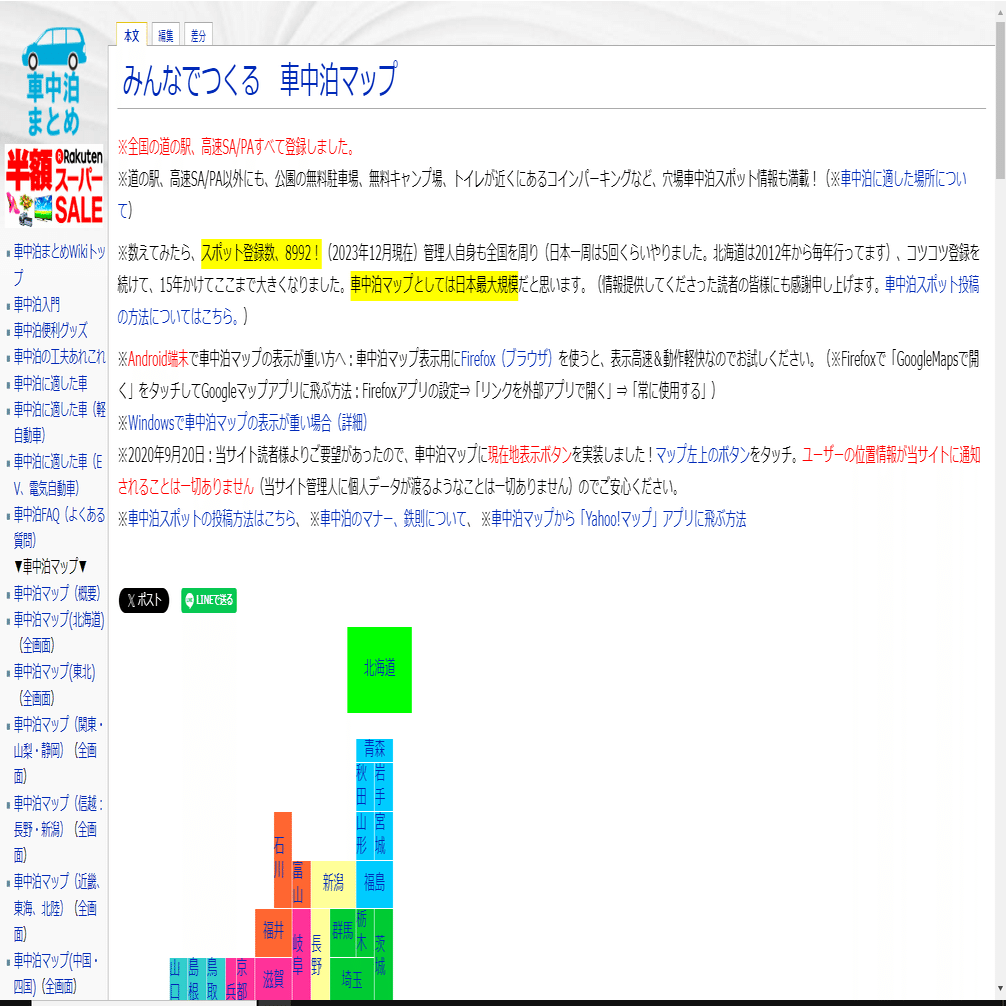Open 車中泊便利グッズ sidebar link
The height and width of the screenshot is (1006, 1006).
(51, 330)
